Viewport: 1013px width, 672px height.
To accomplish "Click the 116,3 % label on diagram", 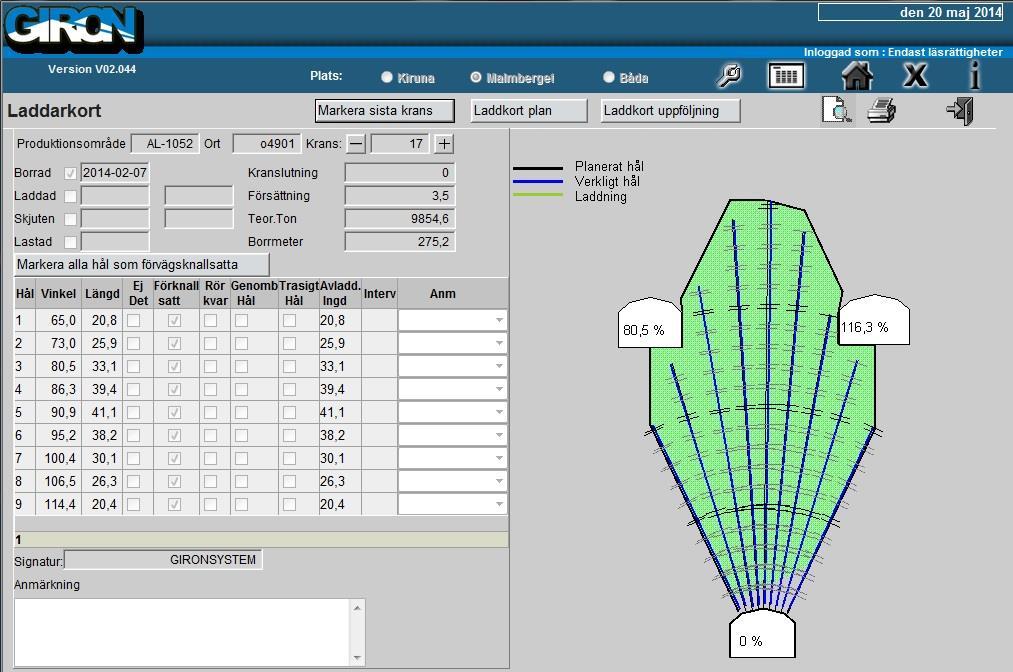I will pyautogui.click(x=864, y=328).
